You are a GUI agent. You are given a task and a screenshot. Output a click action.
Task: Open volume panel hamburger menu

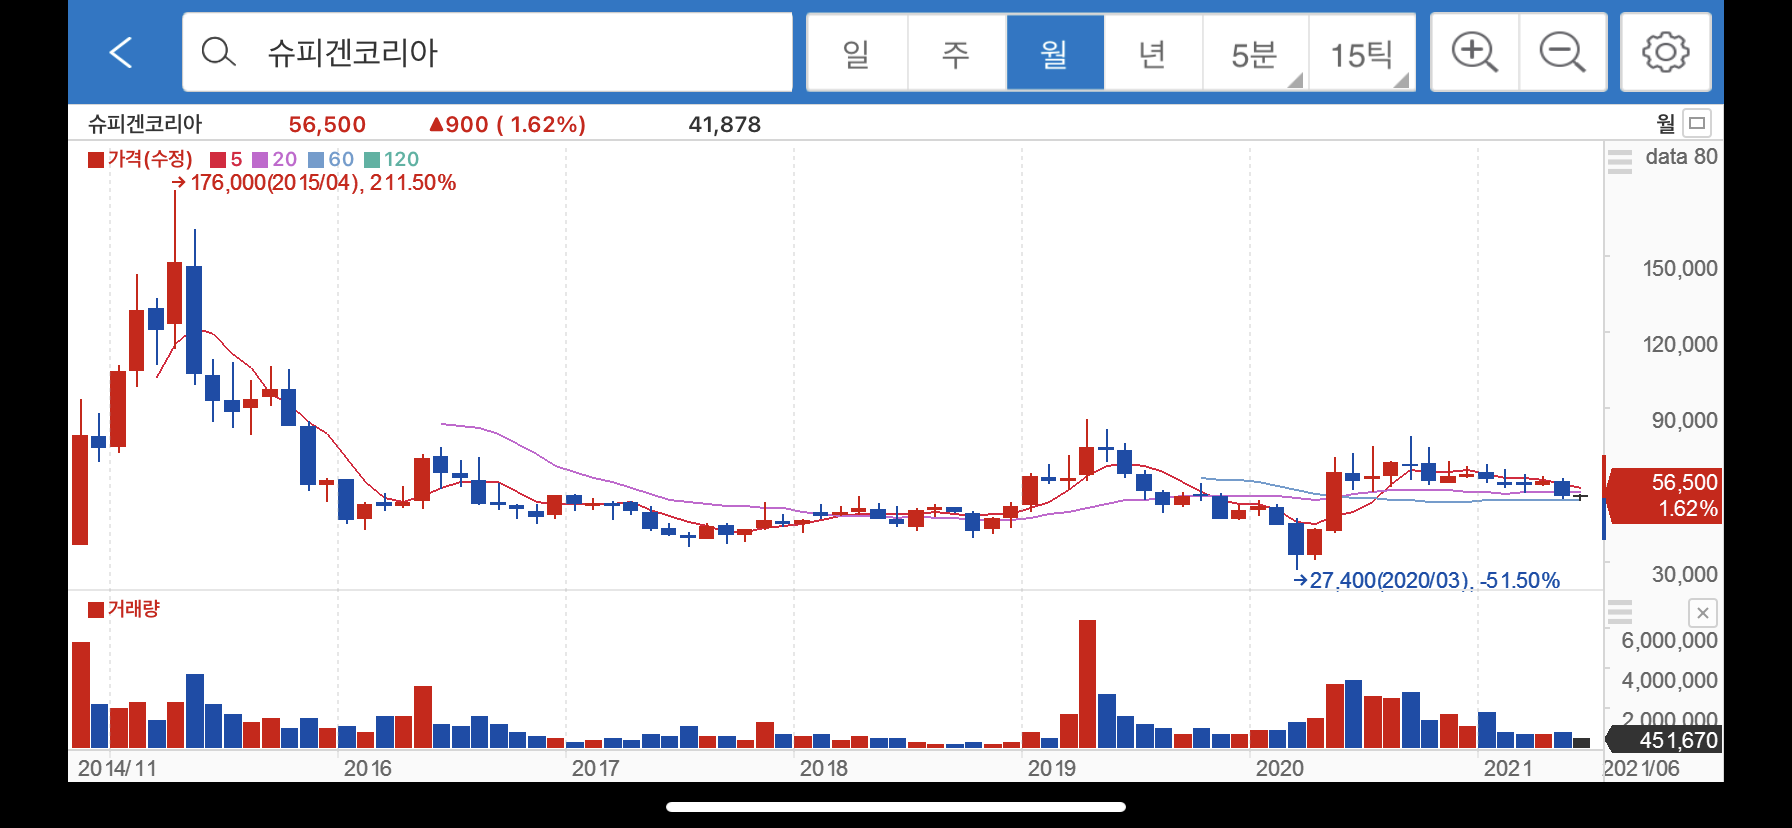pos(1620,611)
